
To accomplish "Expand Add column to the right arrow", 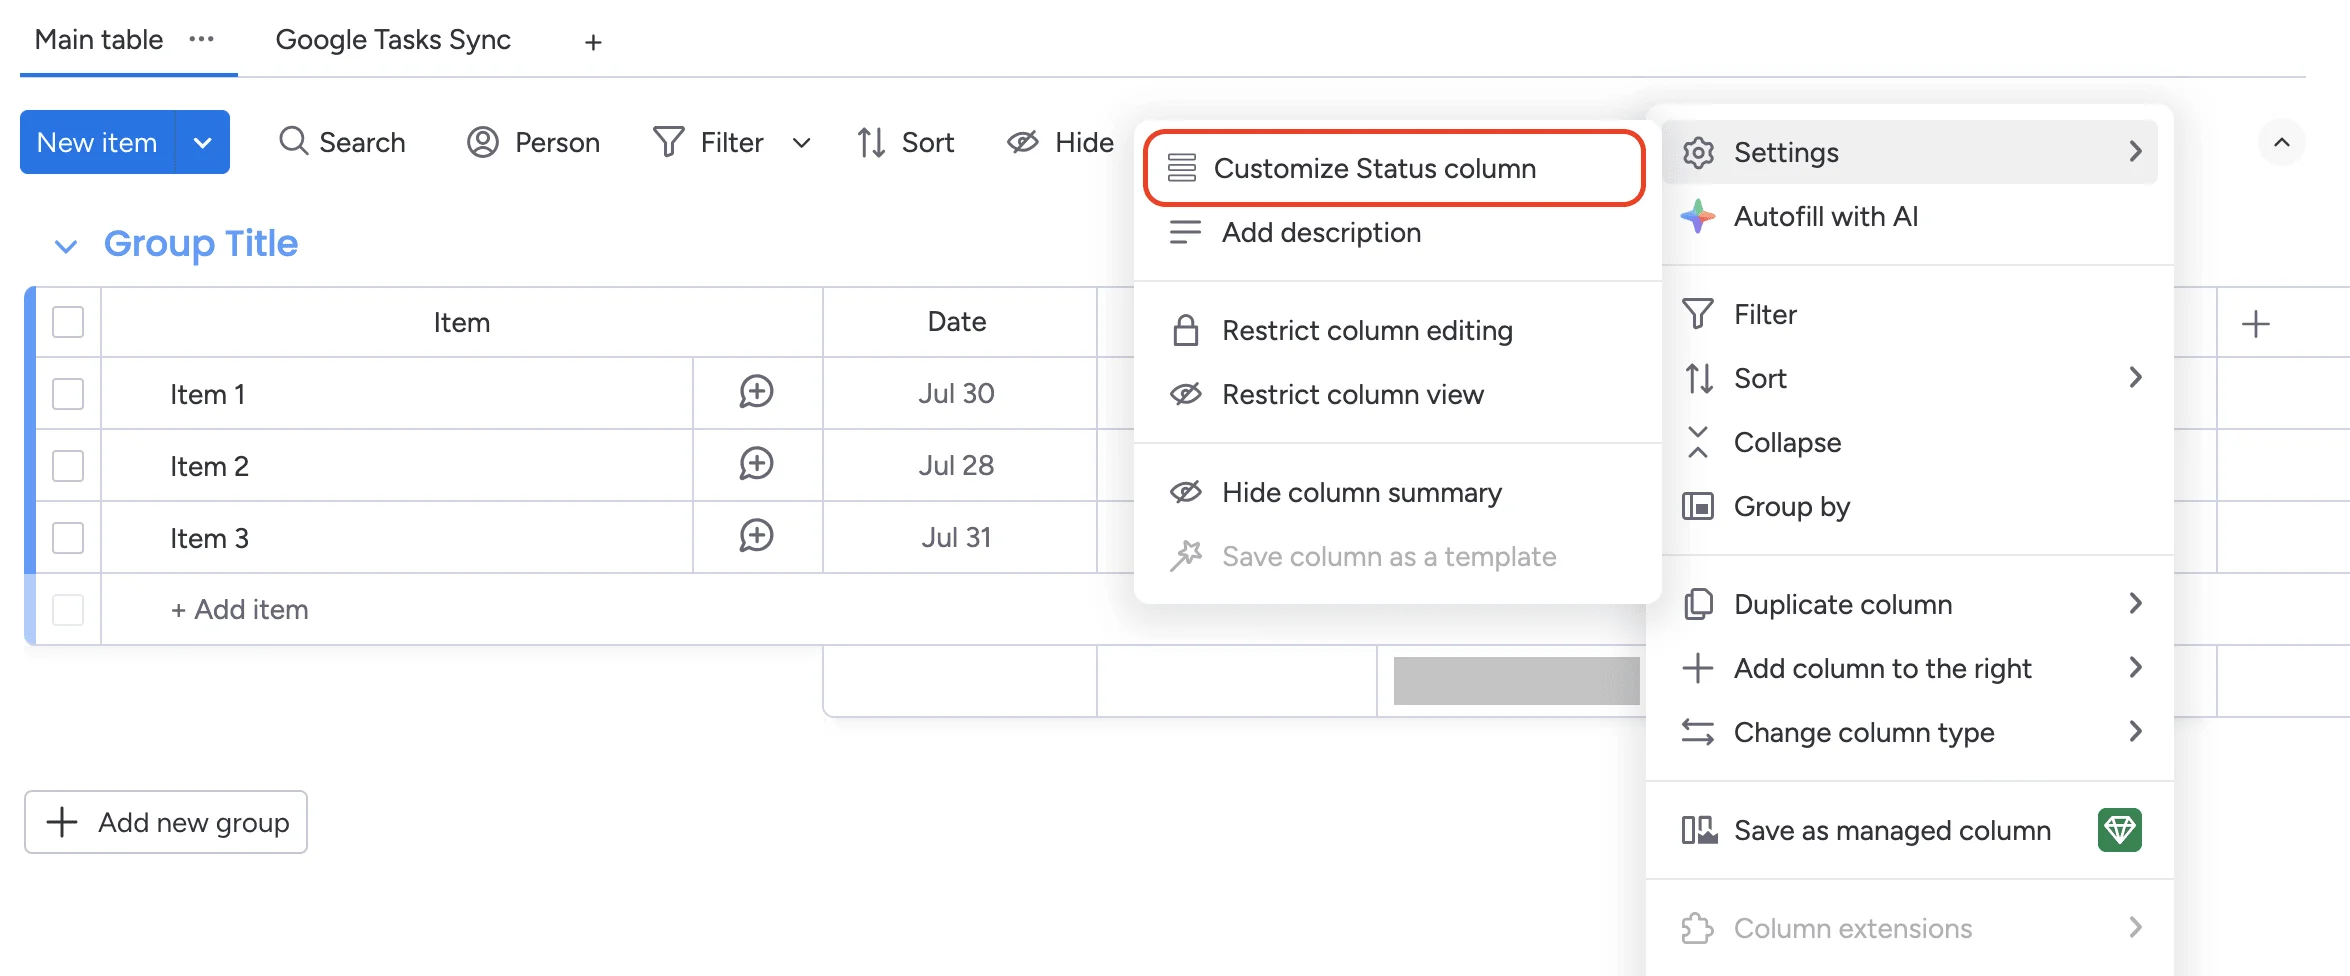I will 2135,667.
